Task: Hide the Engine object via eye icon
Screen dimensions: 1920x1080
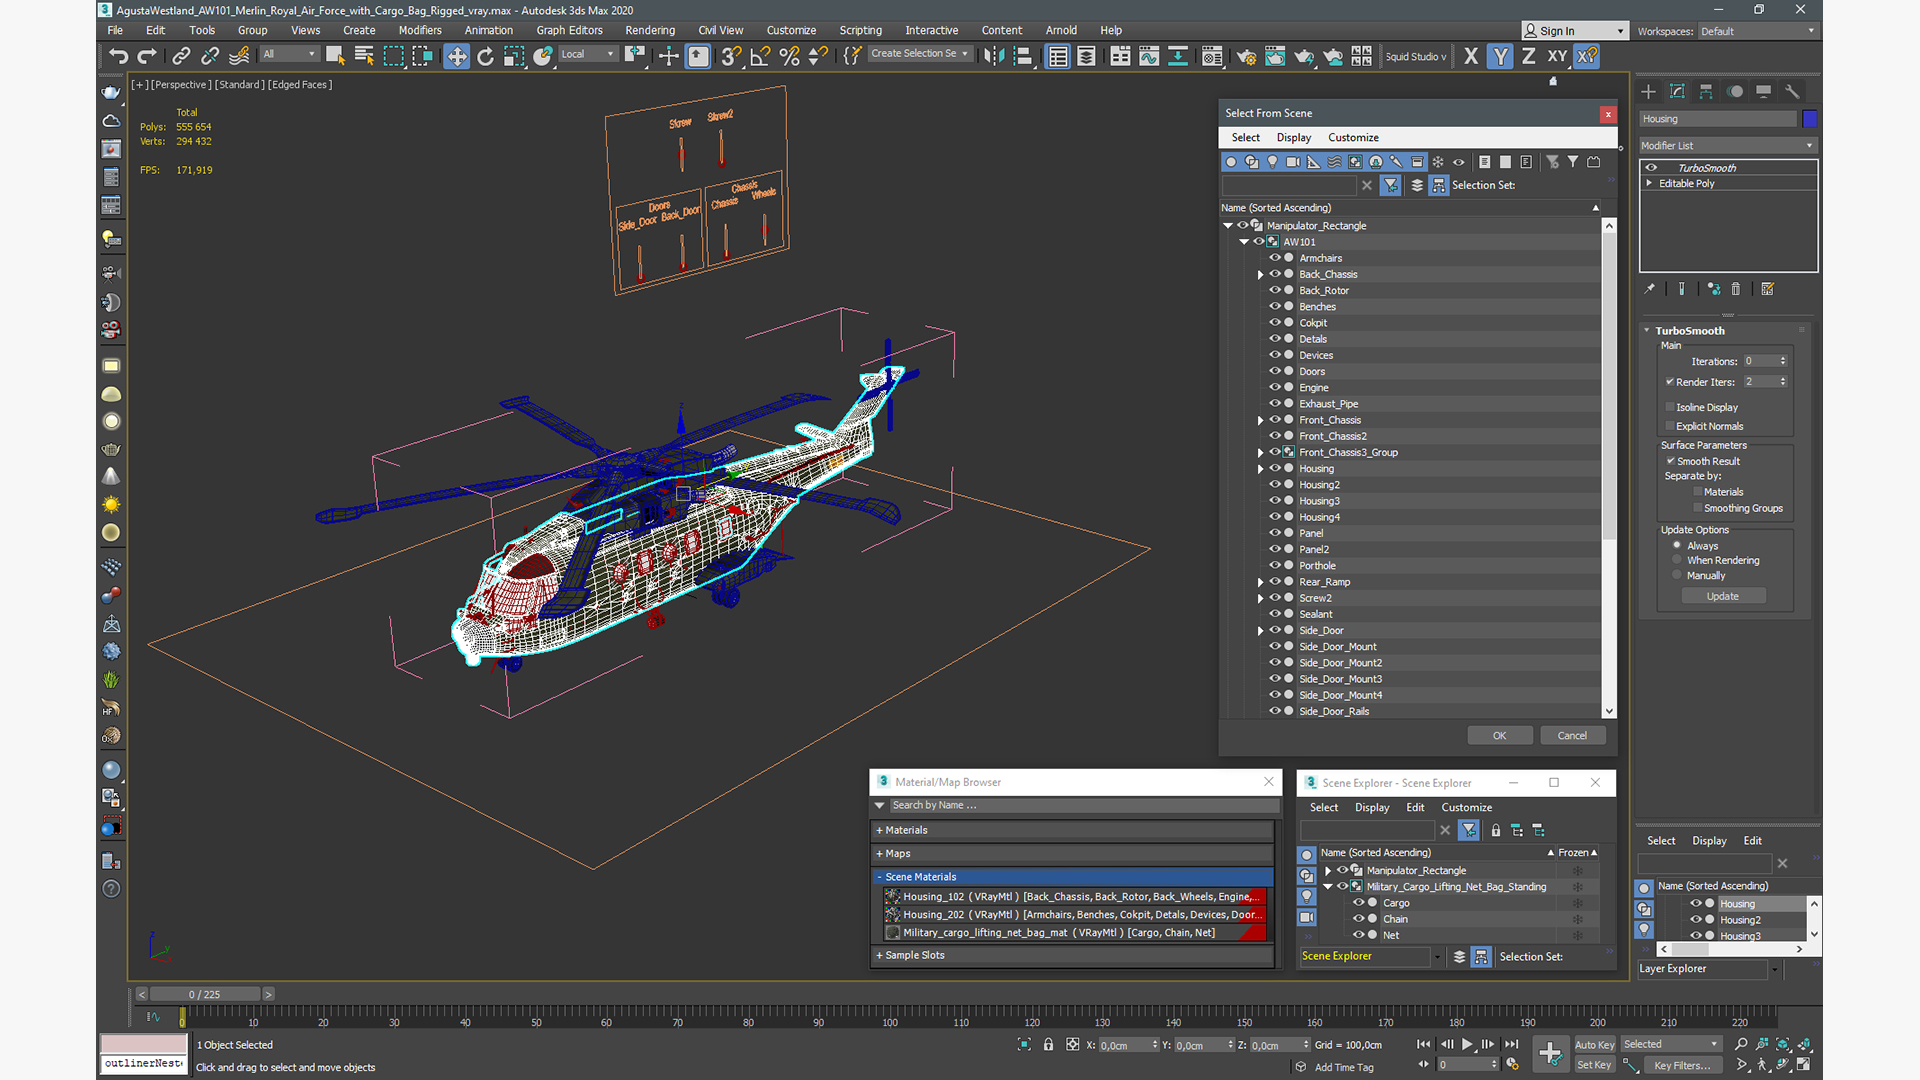Action: tap(1275, 387)
